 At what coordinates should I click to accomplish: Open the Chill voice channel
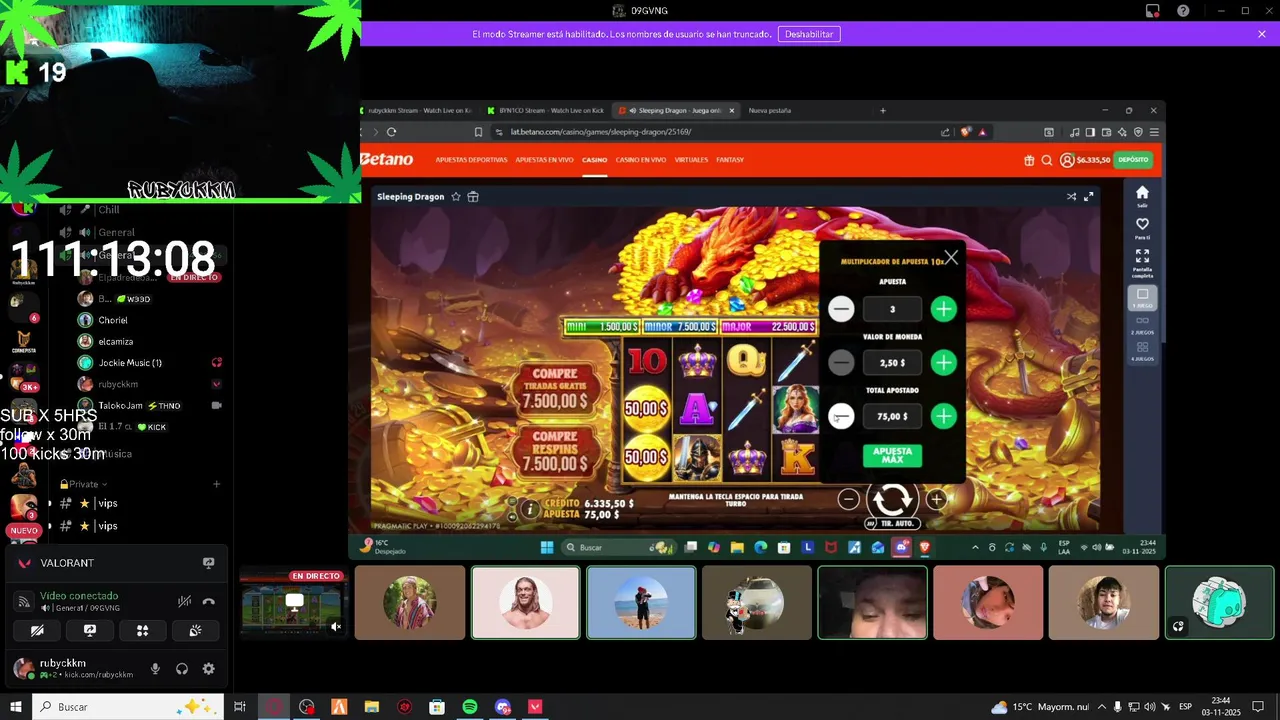pos(108,210)
